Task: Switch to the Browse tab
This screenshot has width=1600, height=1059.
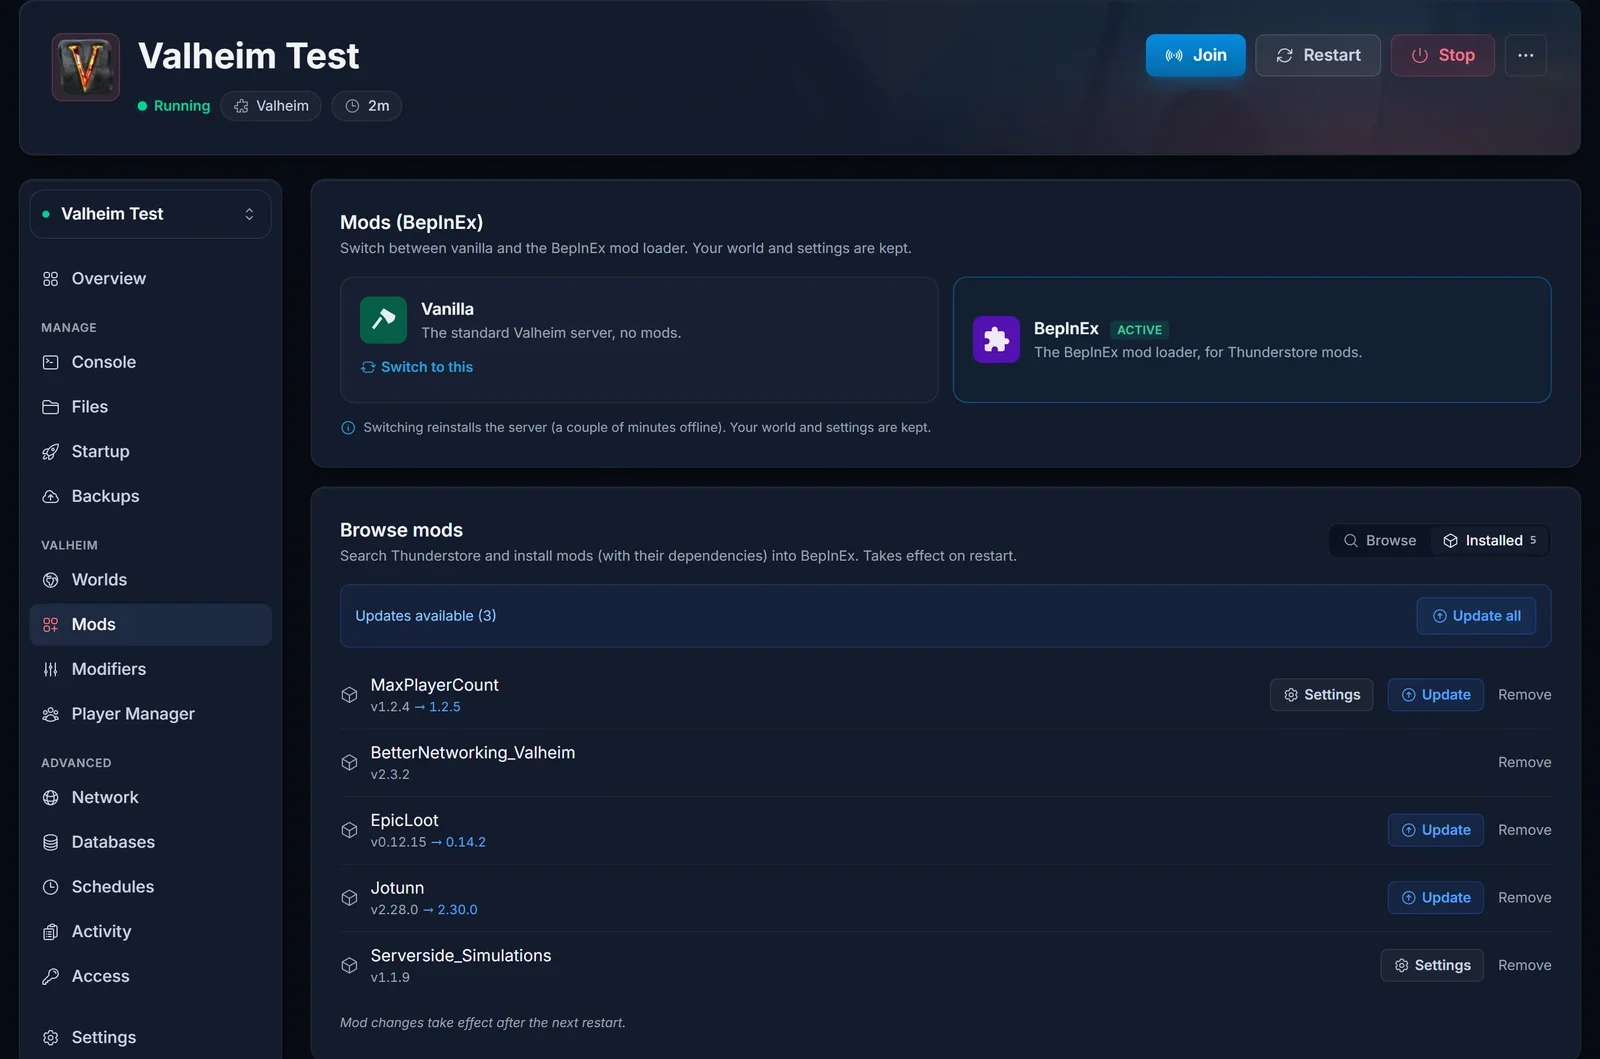Action: point(1380,541)
